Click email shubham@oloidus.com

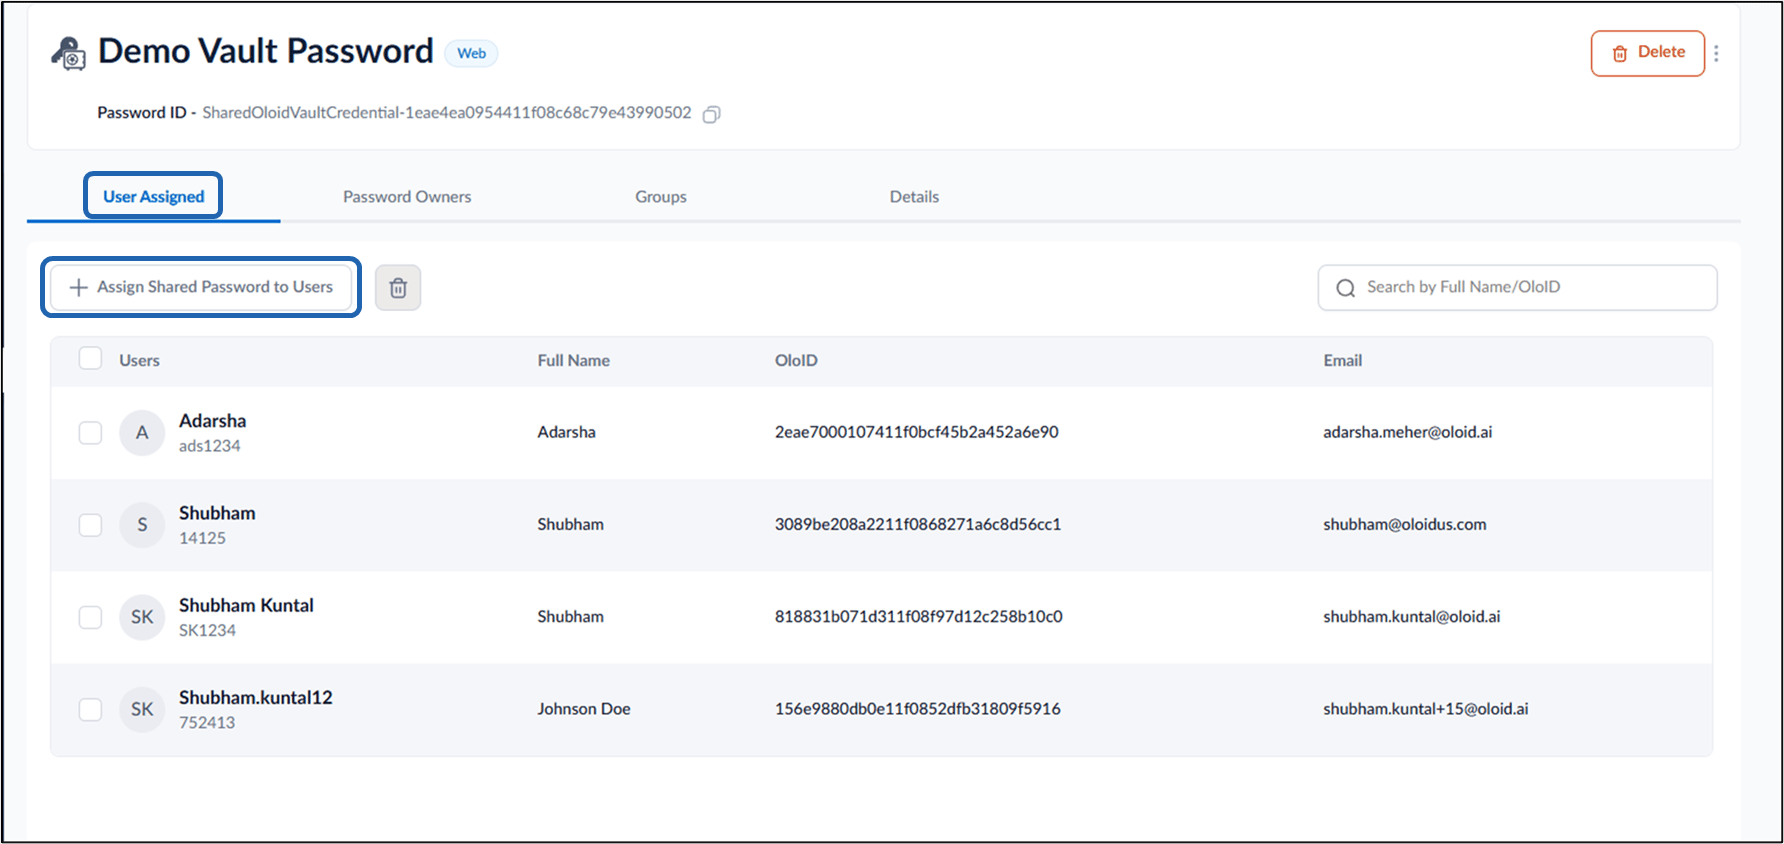click(x=1404, y=524)
